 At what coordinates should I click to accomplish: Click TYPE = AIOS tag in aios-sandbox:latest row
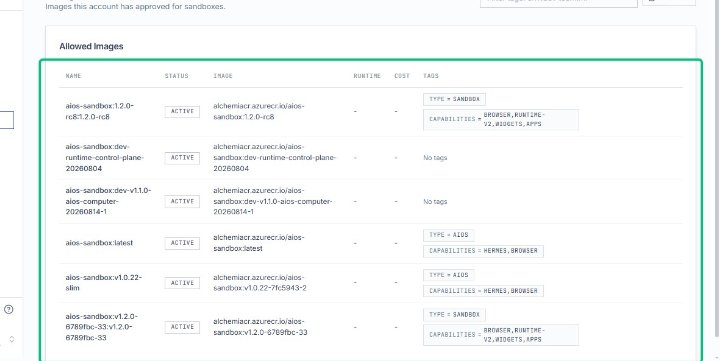pos(449,235)
